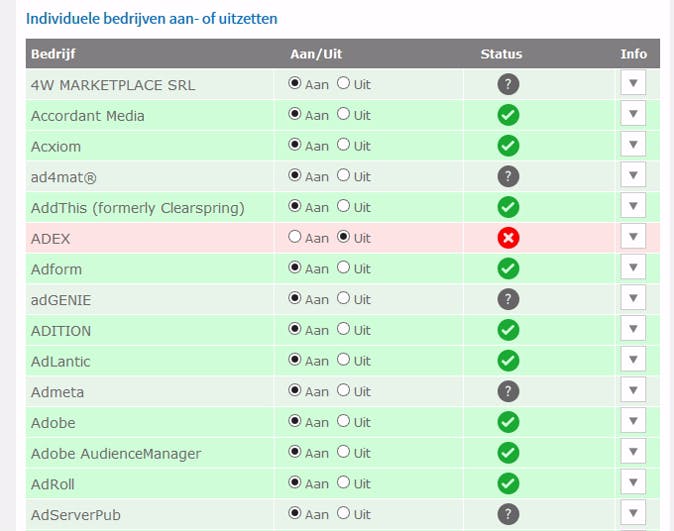Click the green checkmark status for Adform
674x531 pixels.
coord(508,269)
